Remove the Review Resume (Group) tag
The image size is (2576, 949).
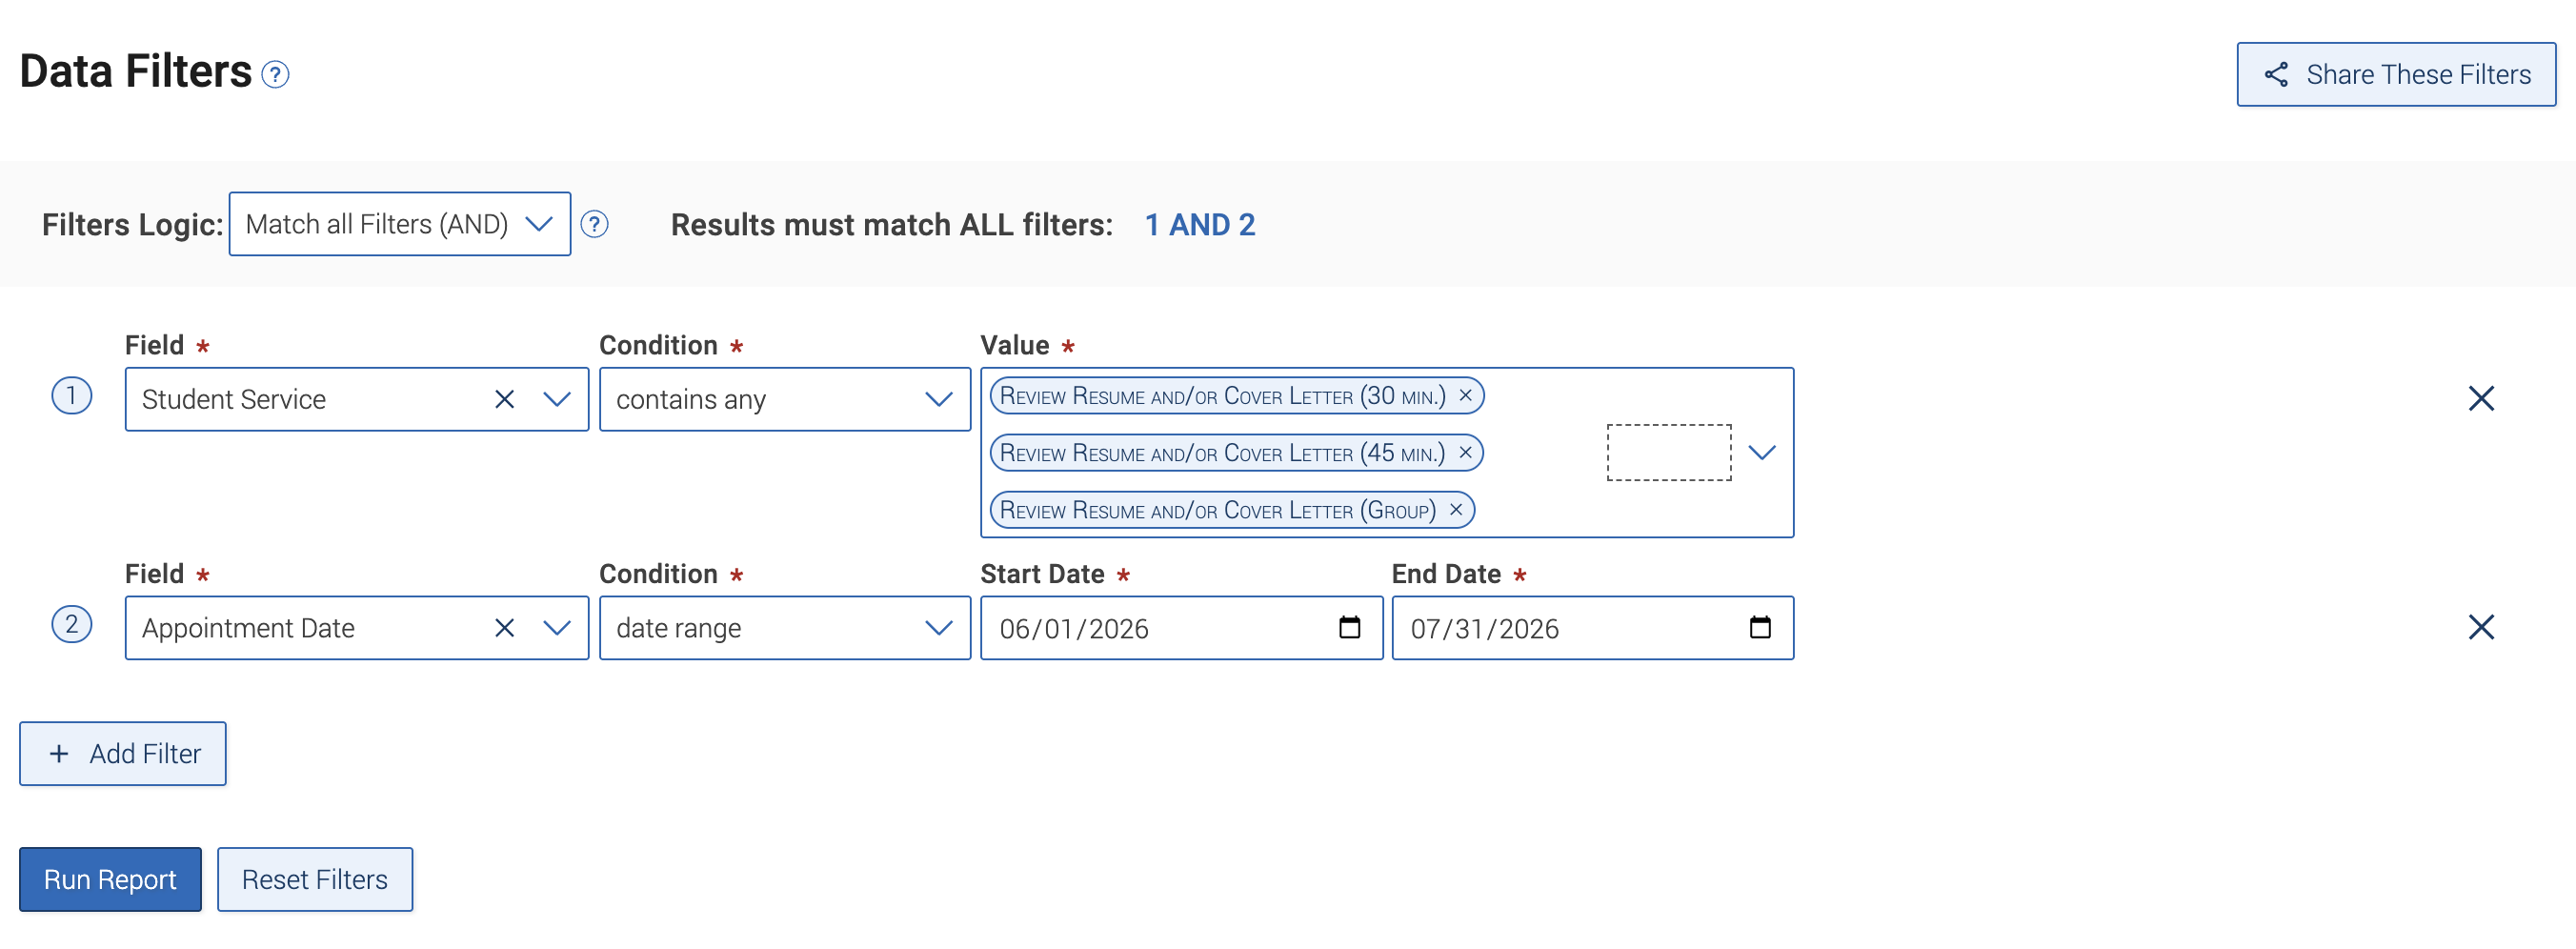pos(1455,510)
